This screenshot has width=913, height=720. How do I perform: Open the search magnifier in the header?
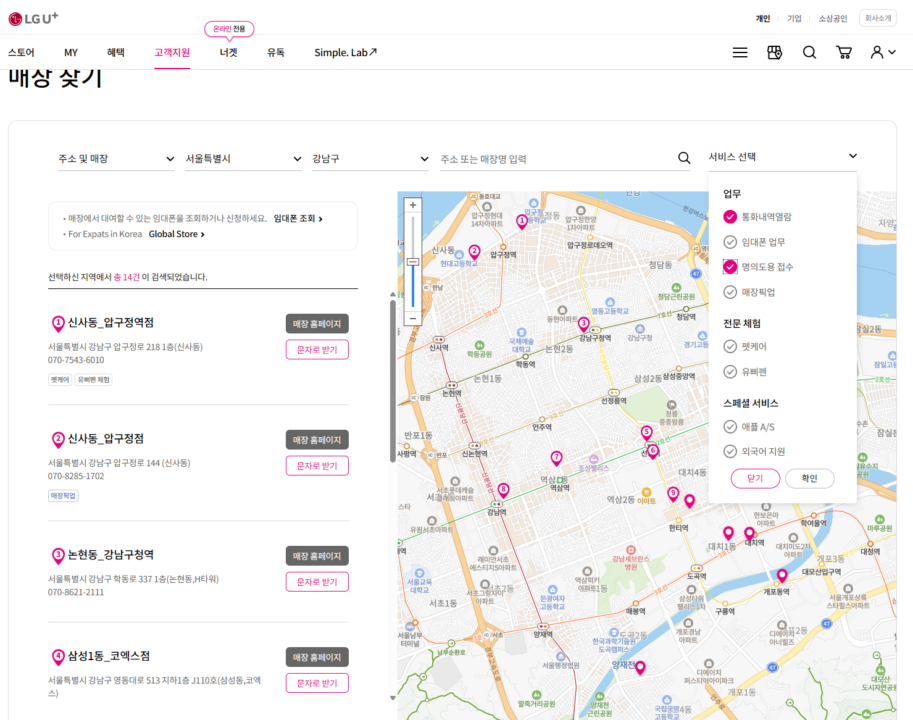coord(809,52)
